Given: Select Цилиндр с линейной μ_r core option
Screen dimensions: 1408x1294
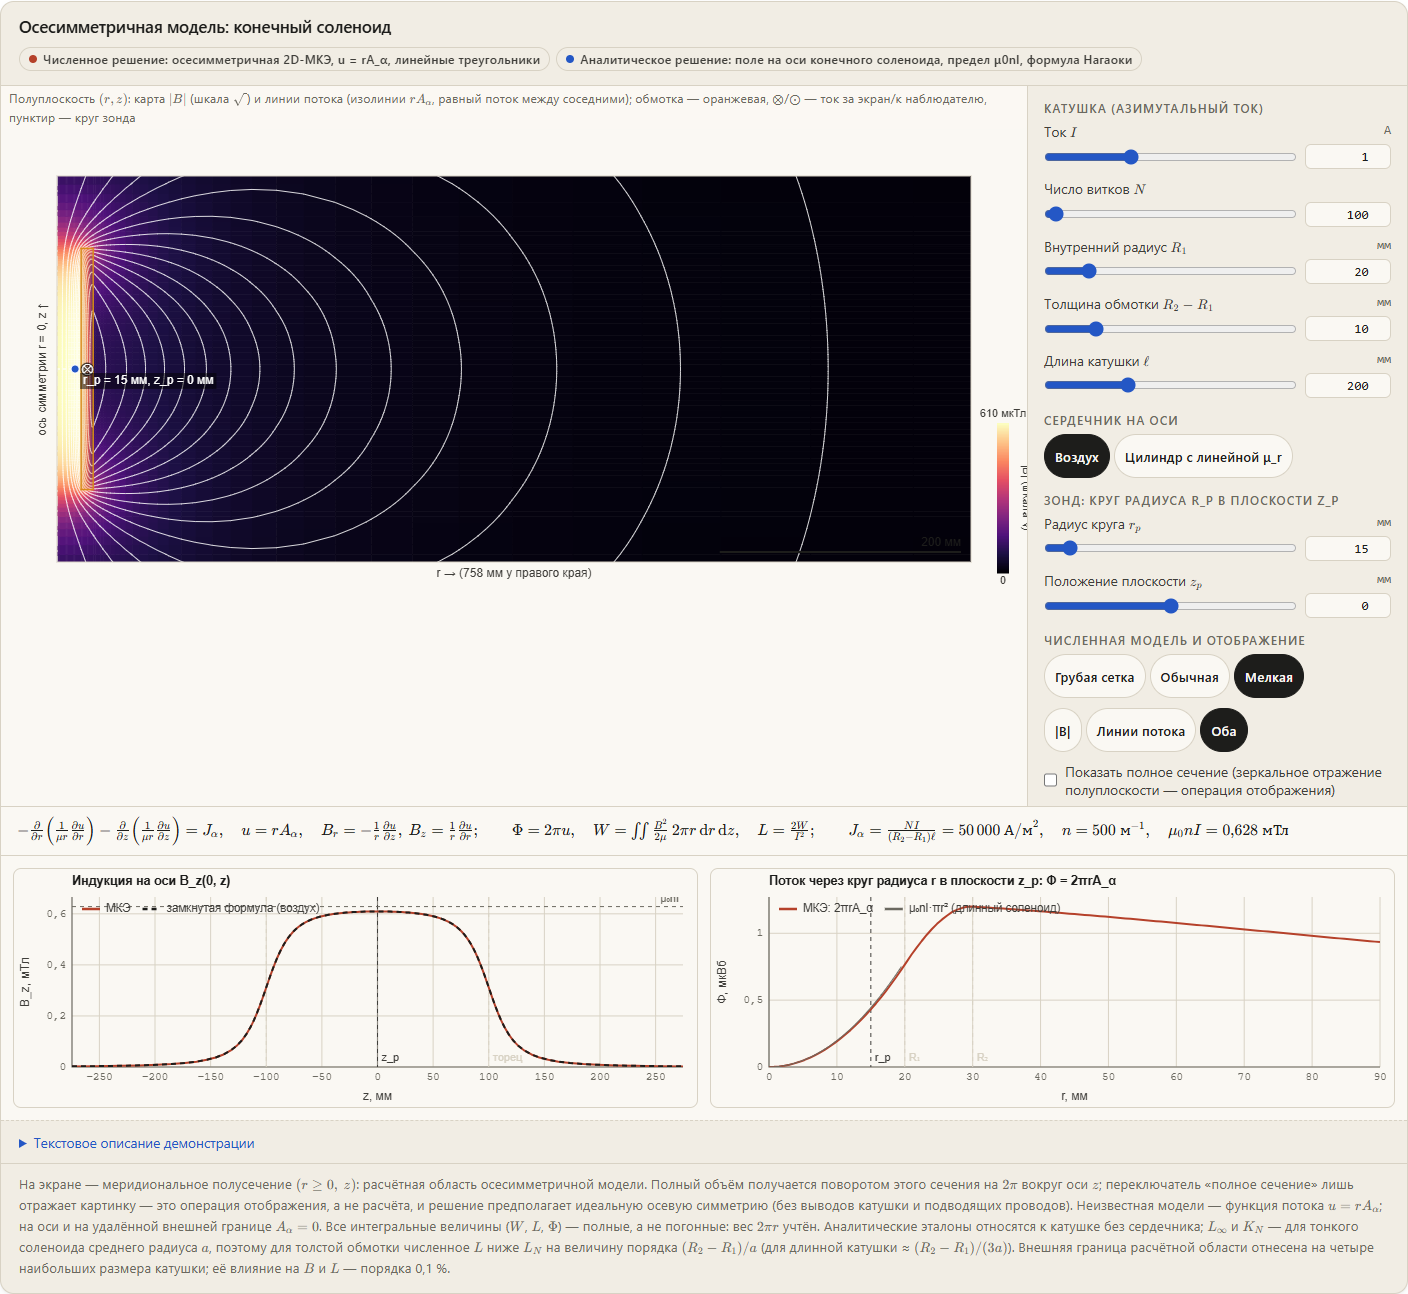Looking at the screenshot, I should 1203,457.
